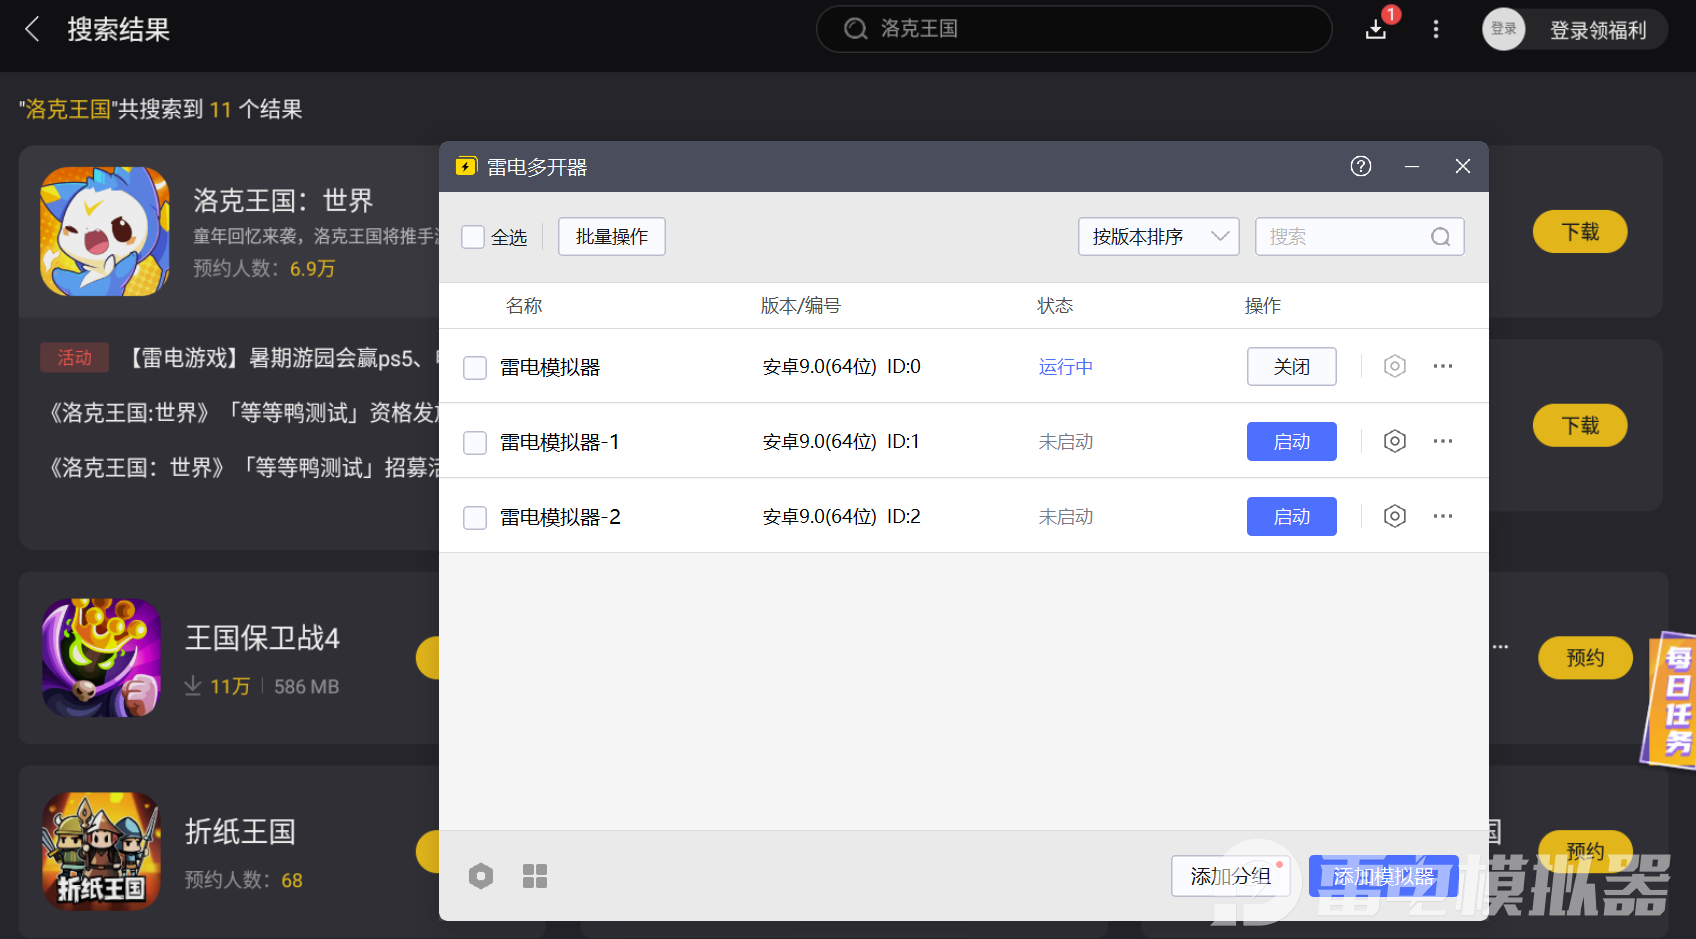Start the 雷电模拟器-1 instance
This screenshot has height=939, width=1696.
click(1291, 441)
